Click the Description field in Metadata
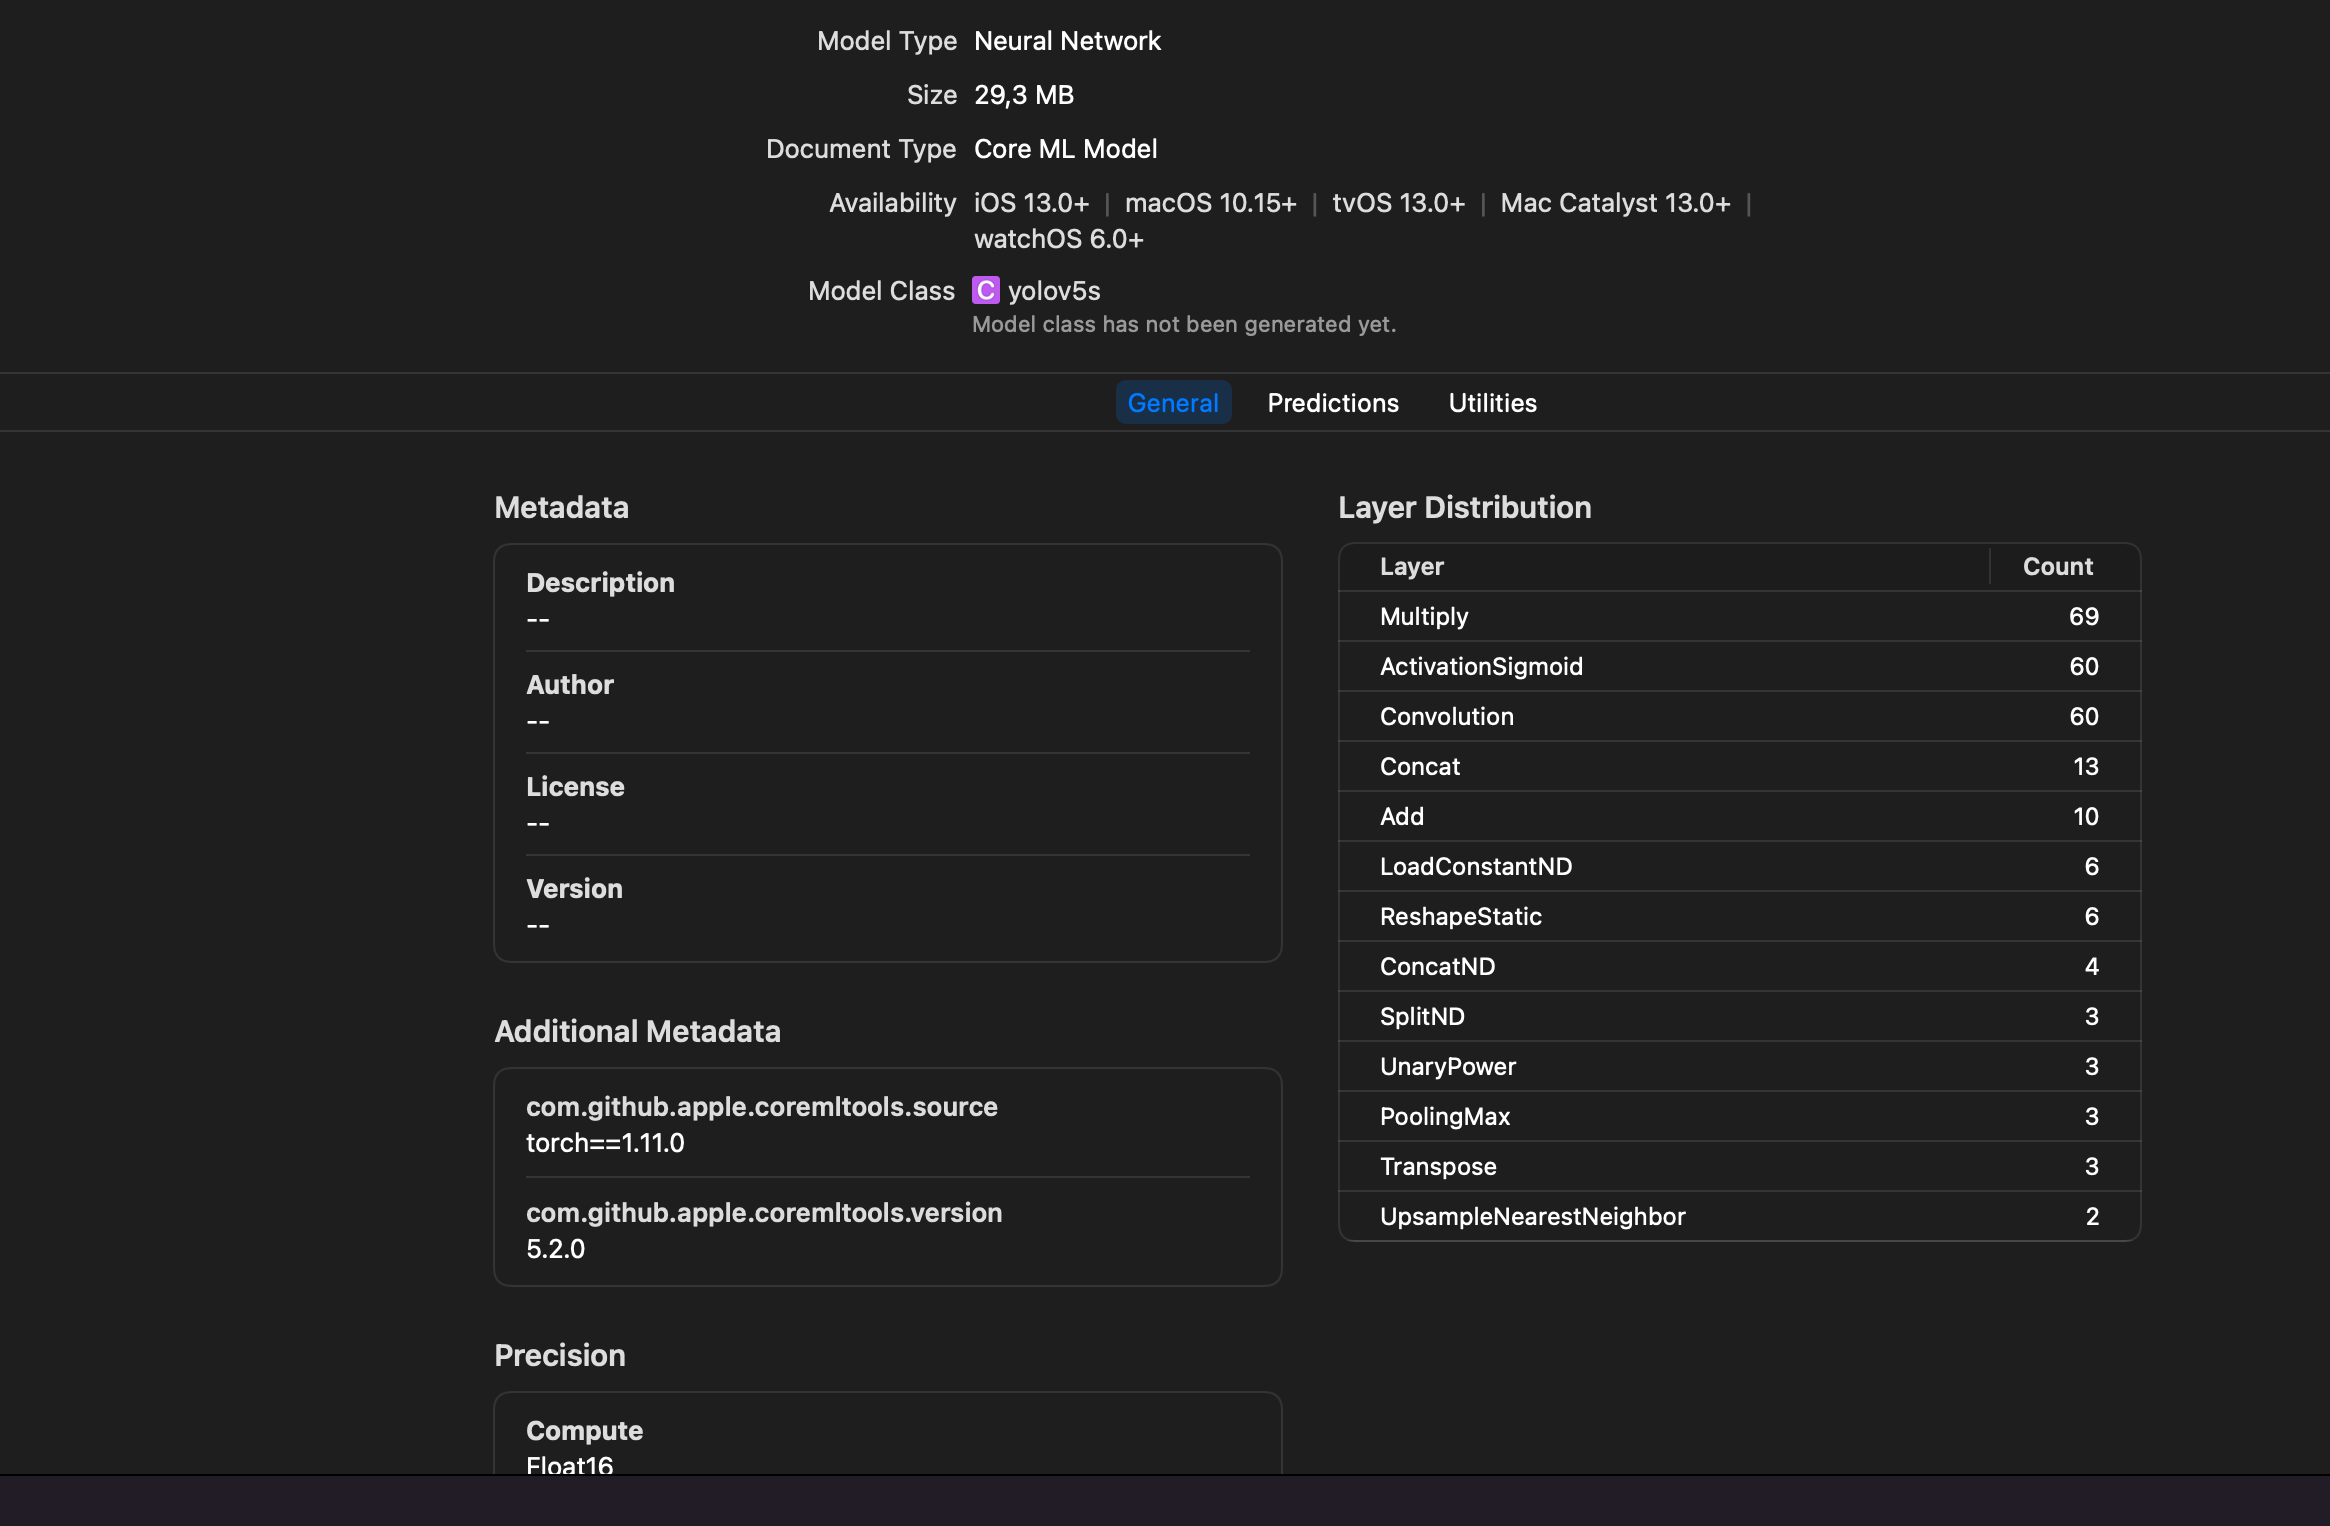 (886, 600)
